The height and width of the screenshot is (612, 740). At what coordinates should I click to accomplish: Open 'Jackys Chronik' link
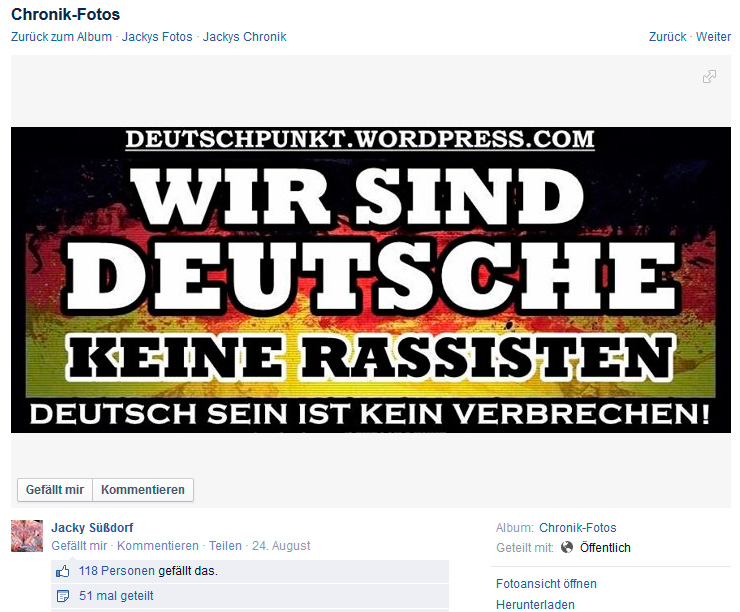point(244,37)
